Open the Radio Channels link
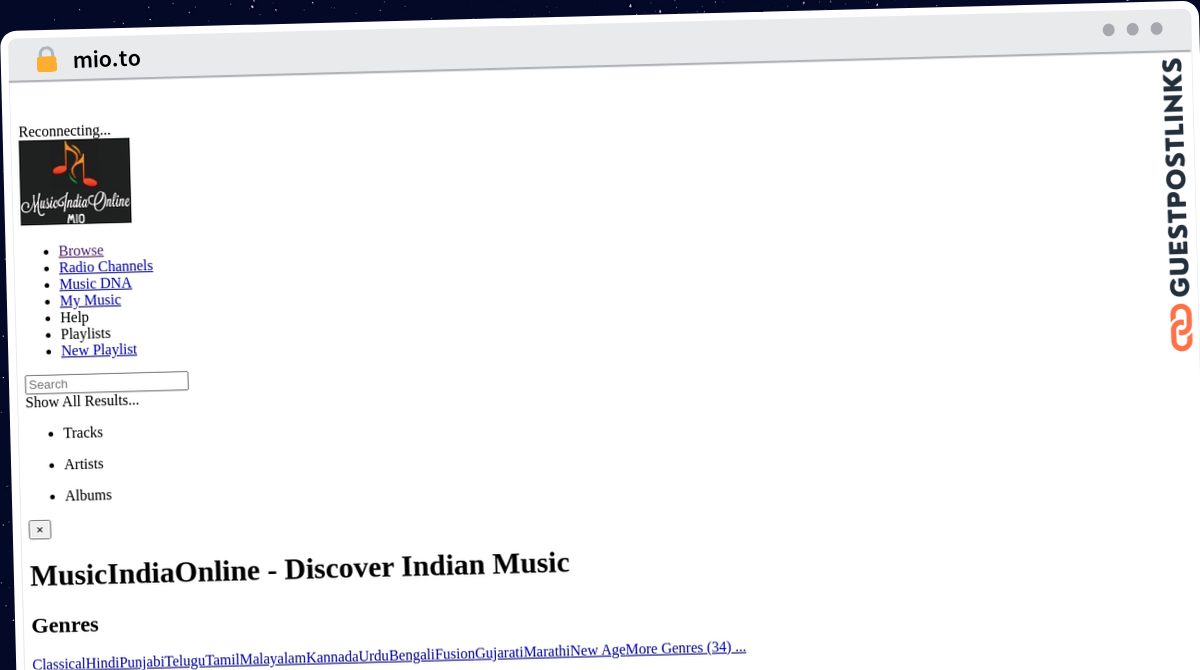This screenshot has height=670, width=1200. tap(106, 266)
